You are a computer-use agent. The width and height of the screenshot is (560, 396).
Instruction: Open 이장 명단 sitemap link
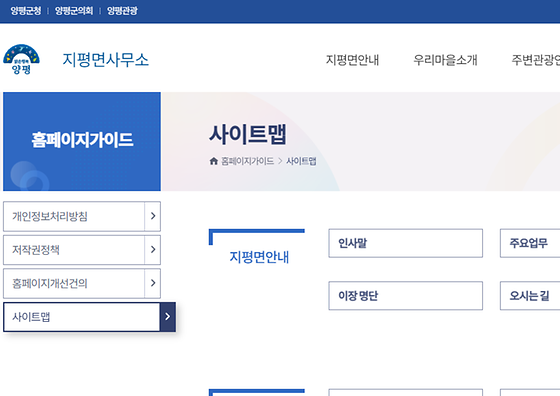pyautogui.click(x=405, y=296)
